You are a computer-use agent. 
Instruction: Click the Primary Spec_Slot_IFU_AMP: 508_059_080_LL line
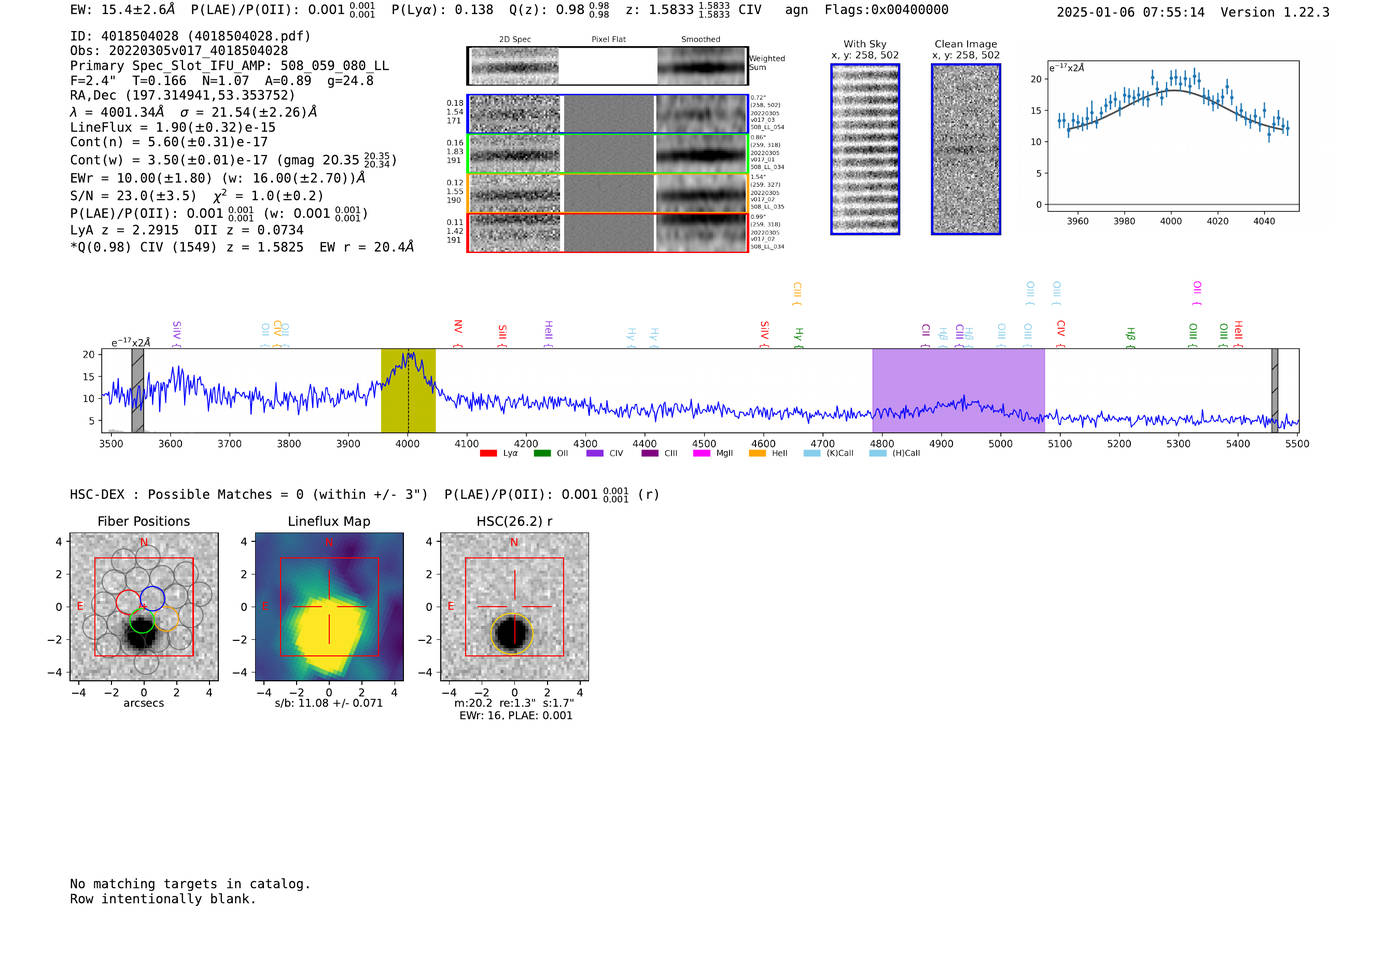(x=230, y=66)
